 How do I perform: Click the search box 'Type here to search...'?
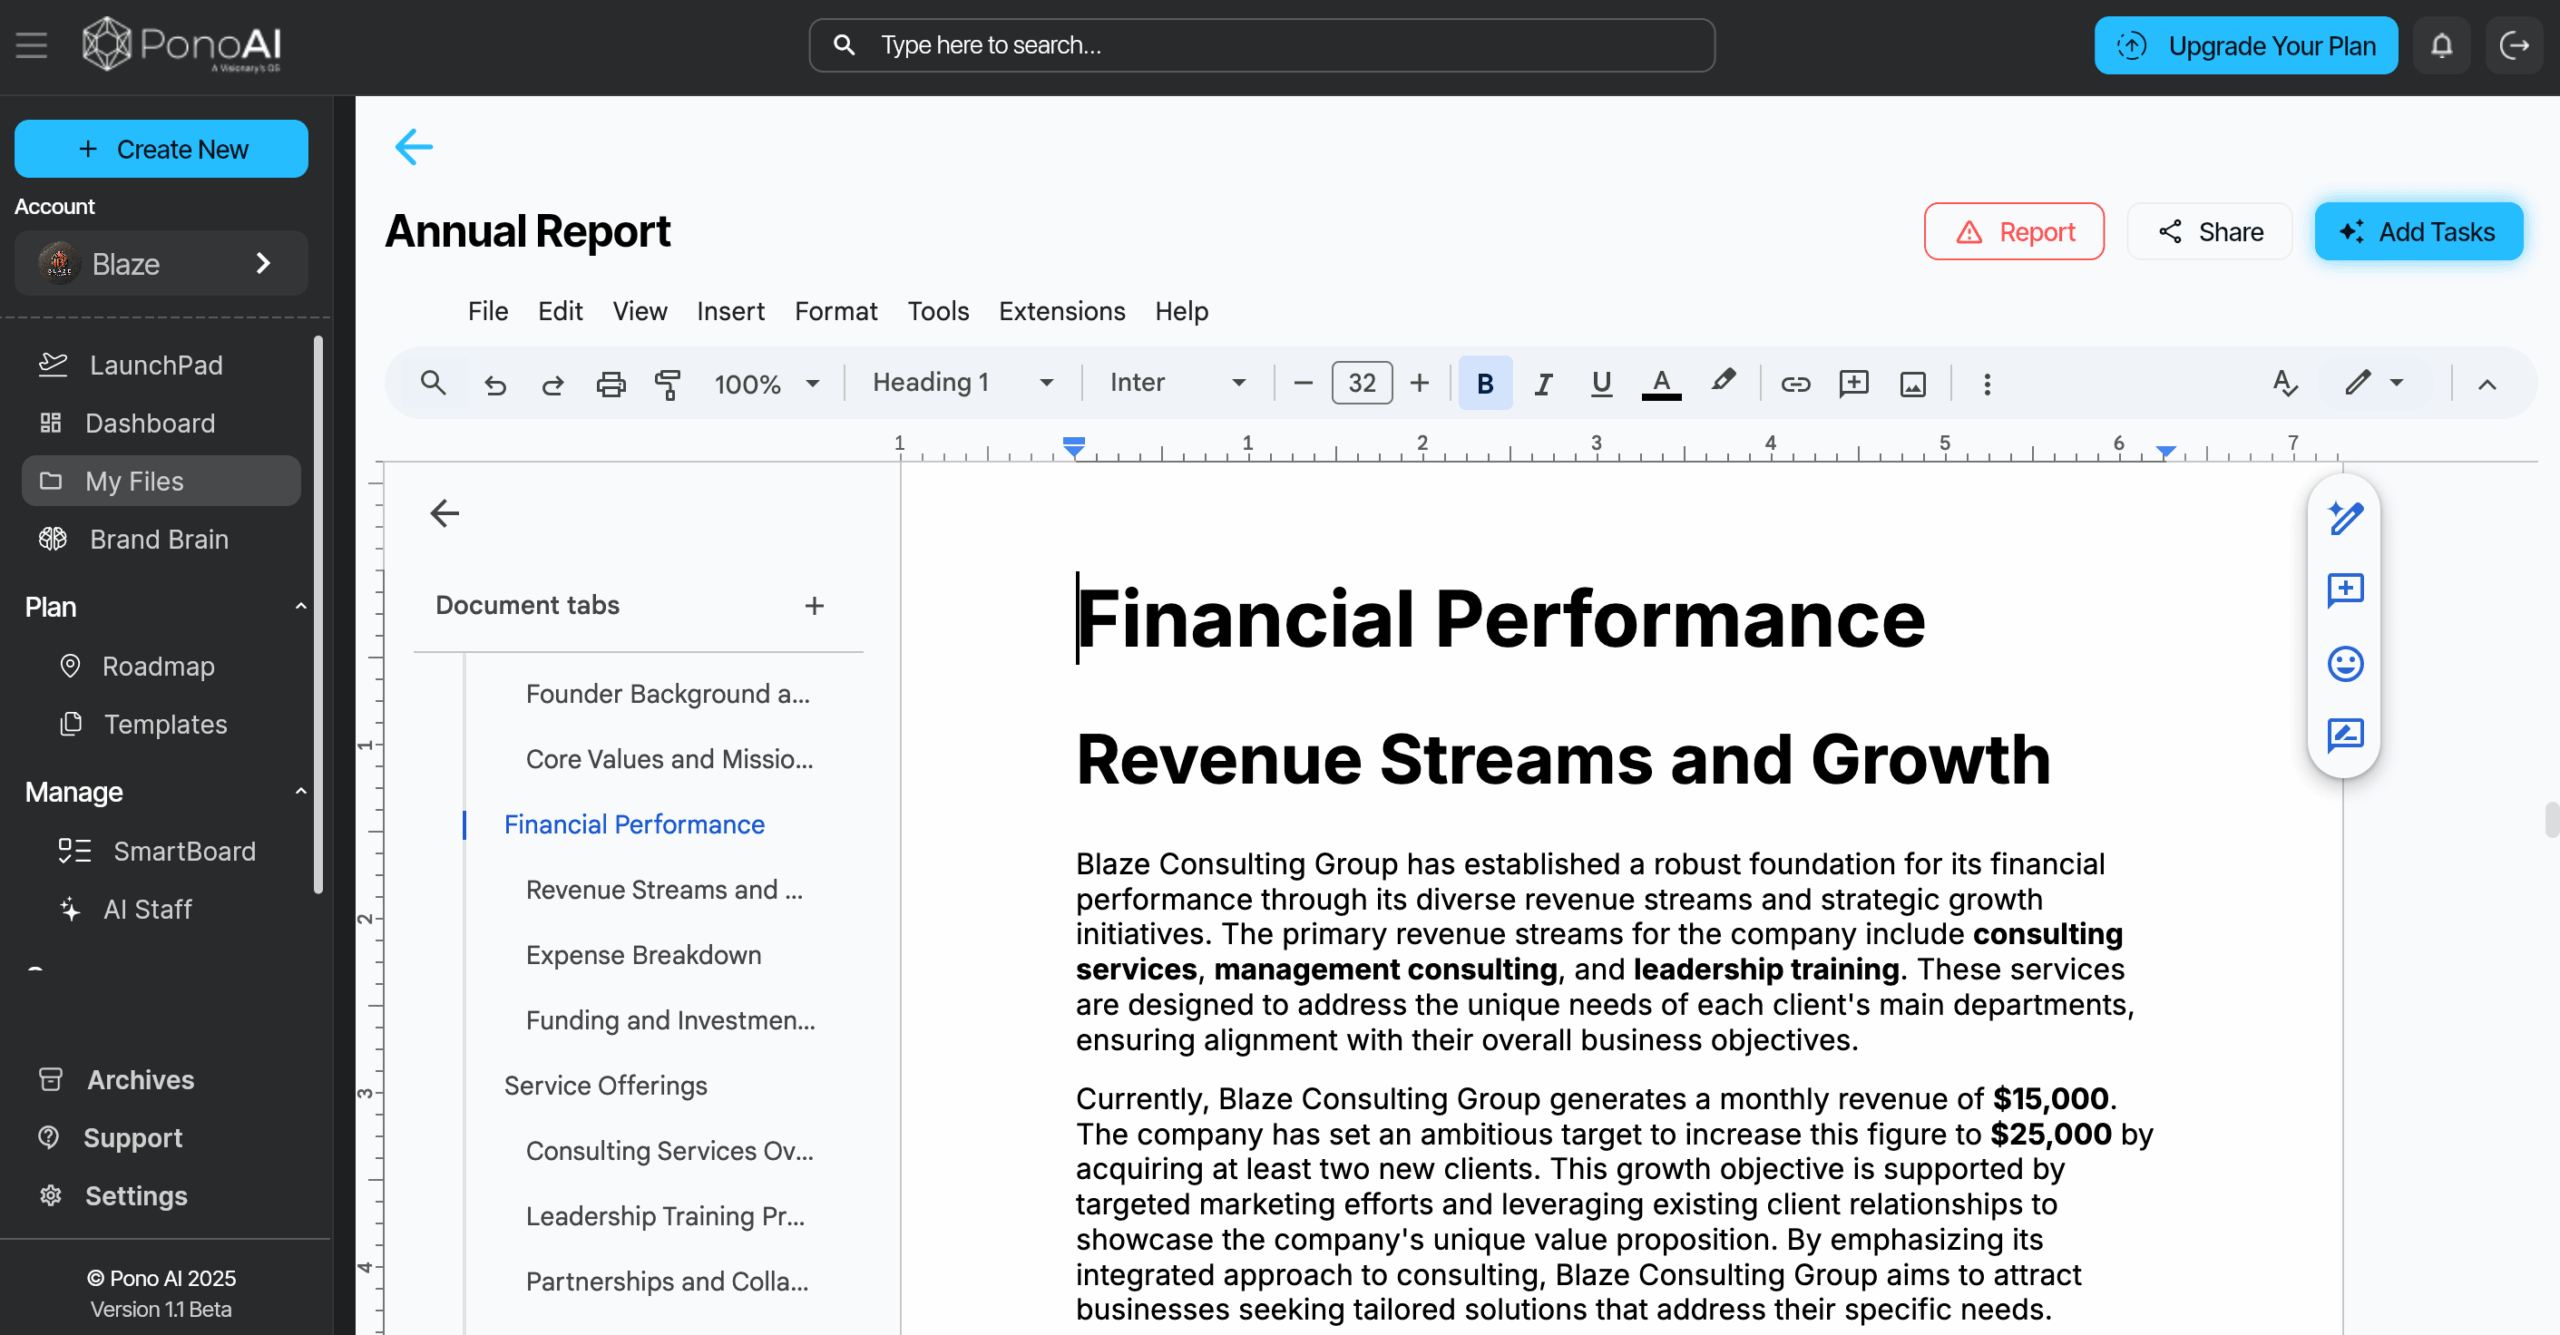(x=1262, y=45)
